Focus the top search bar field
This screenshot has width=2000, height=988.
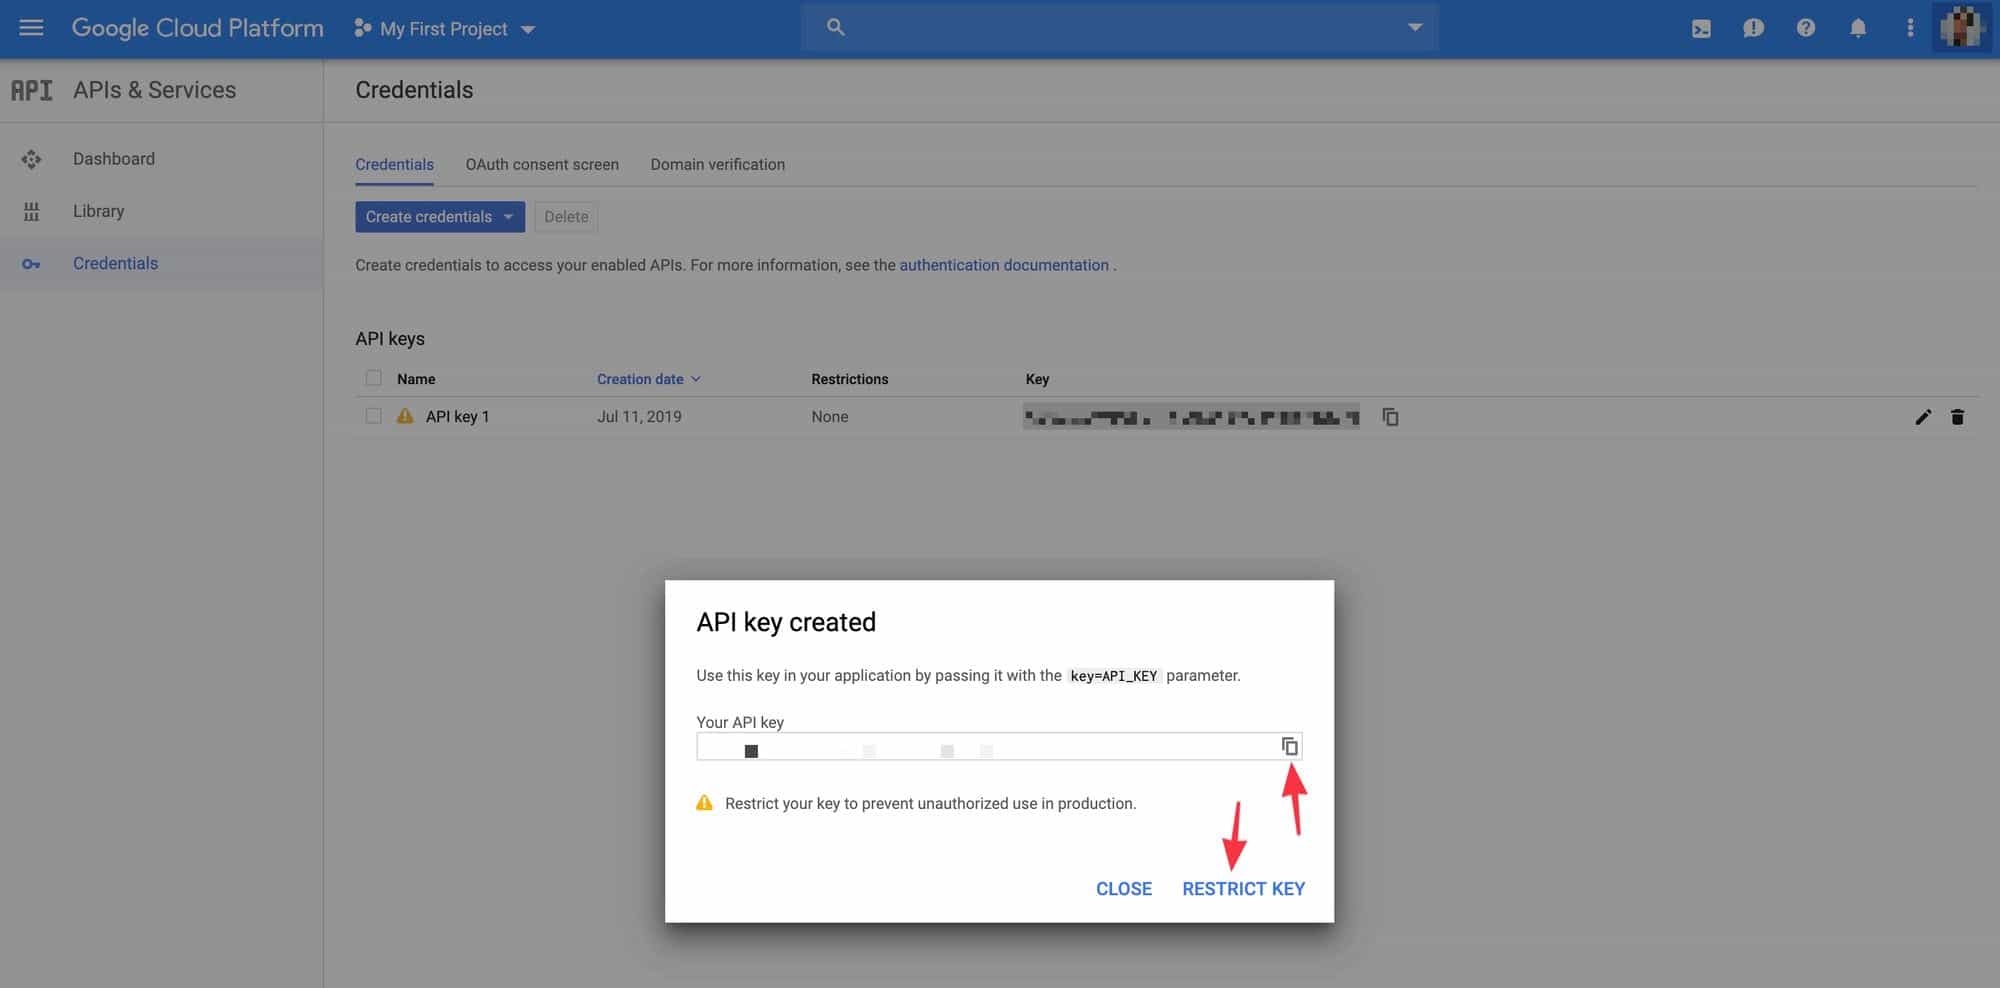coord(1119,28)
